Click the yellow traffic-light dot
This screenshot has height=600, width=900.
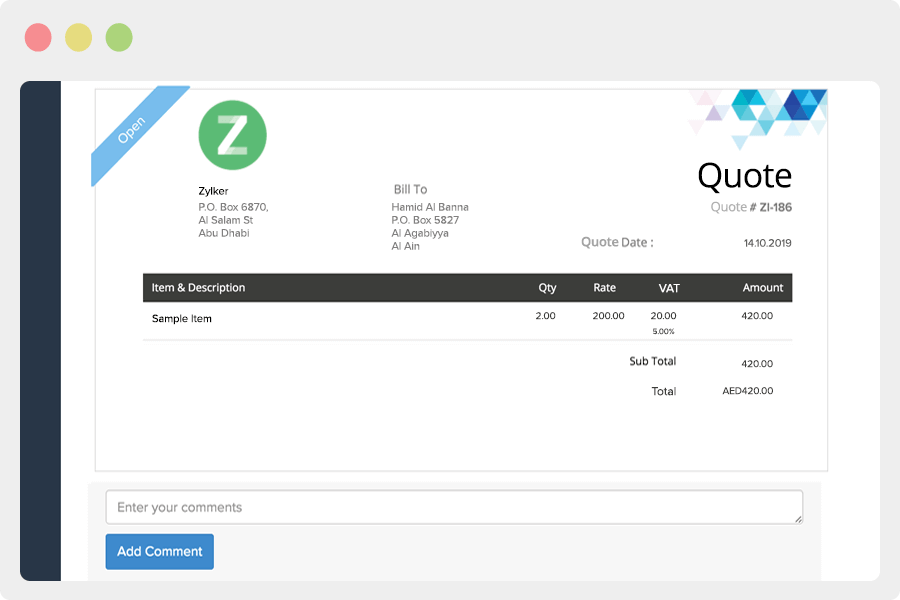(79, 35)
